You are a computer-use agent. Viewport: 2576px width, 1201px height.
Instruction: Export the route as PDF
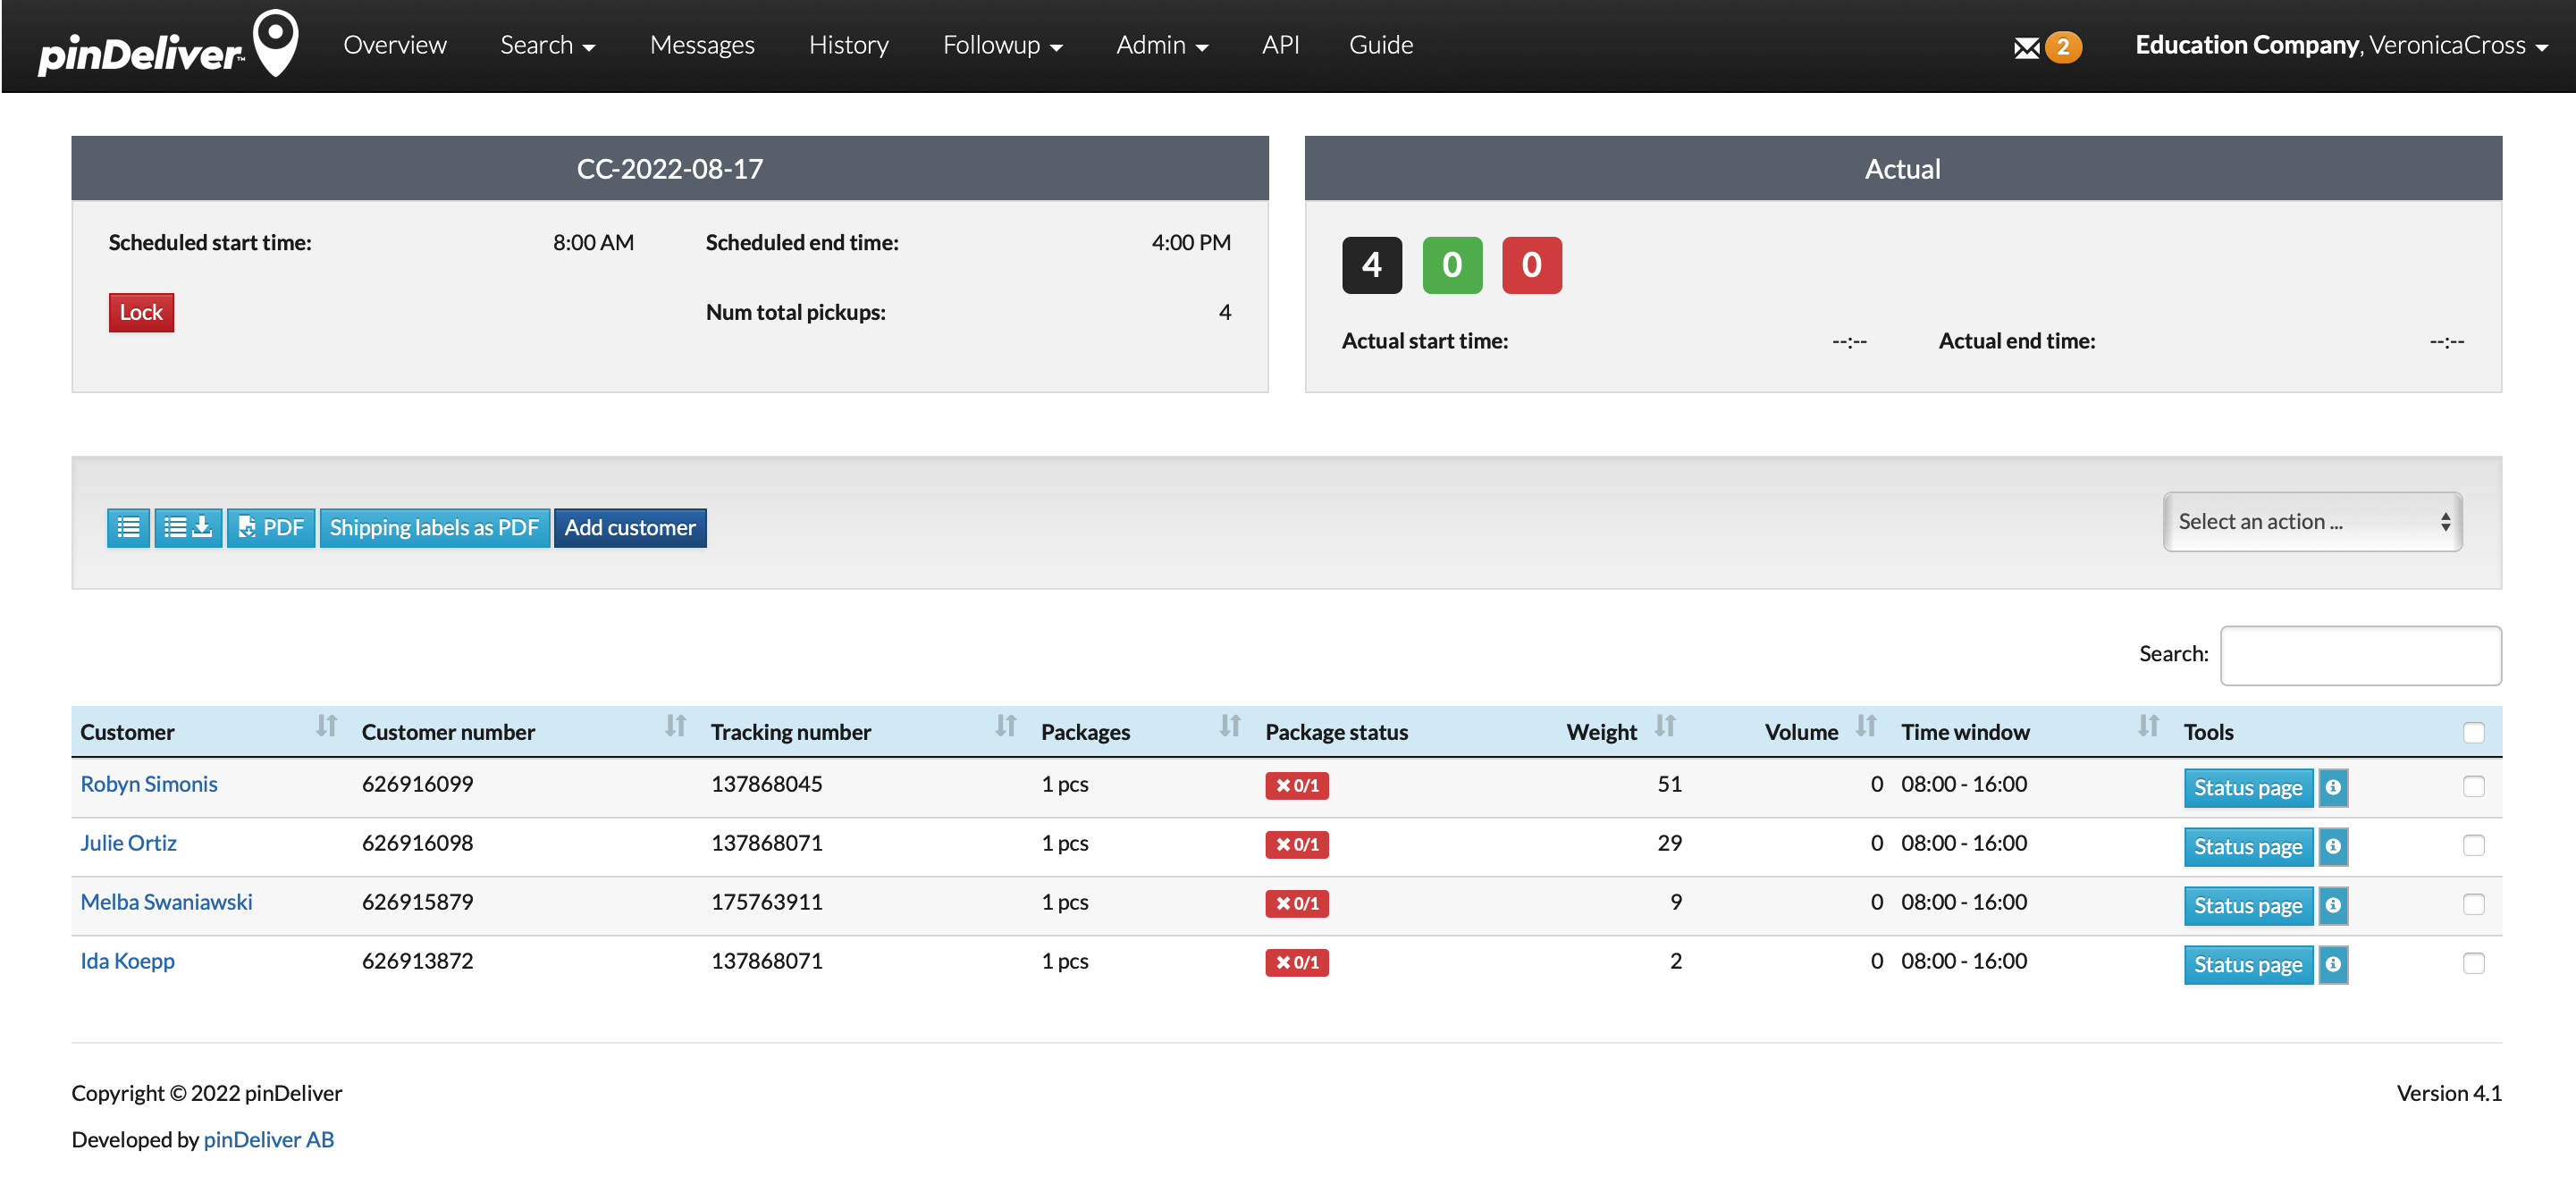tap(271, 527)
